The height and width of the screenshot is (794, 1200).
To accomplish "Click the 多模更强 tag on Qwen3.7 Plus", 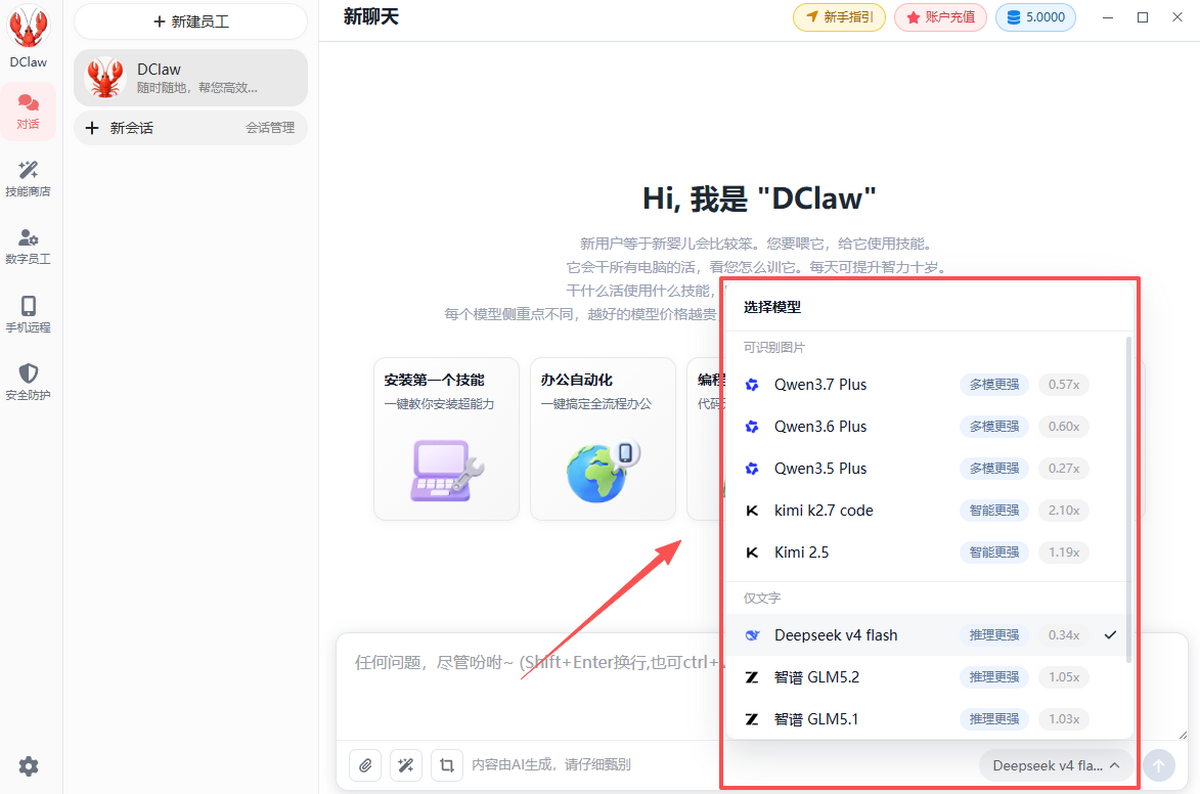I will [994, 384].
